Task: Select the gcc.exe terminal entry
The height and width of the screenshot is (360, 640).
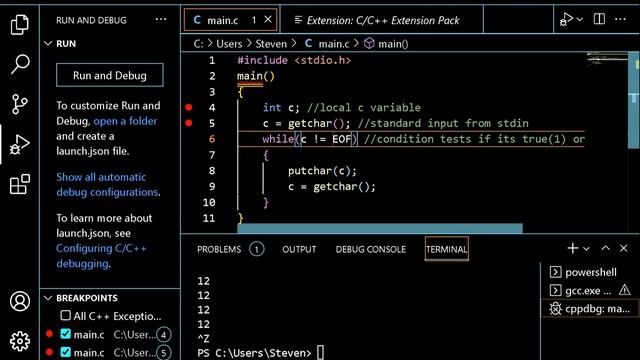Action: (590, 291)
